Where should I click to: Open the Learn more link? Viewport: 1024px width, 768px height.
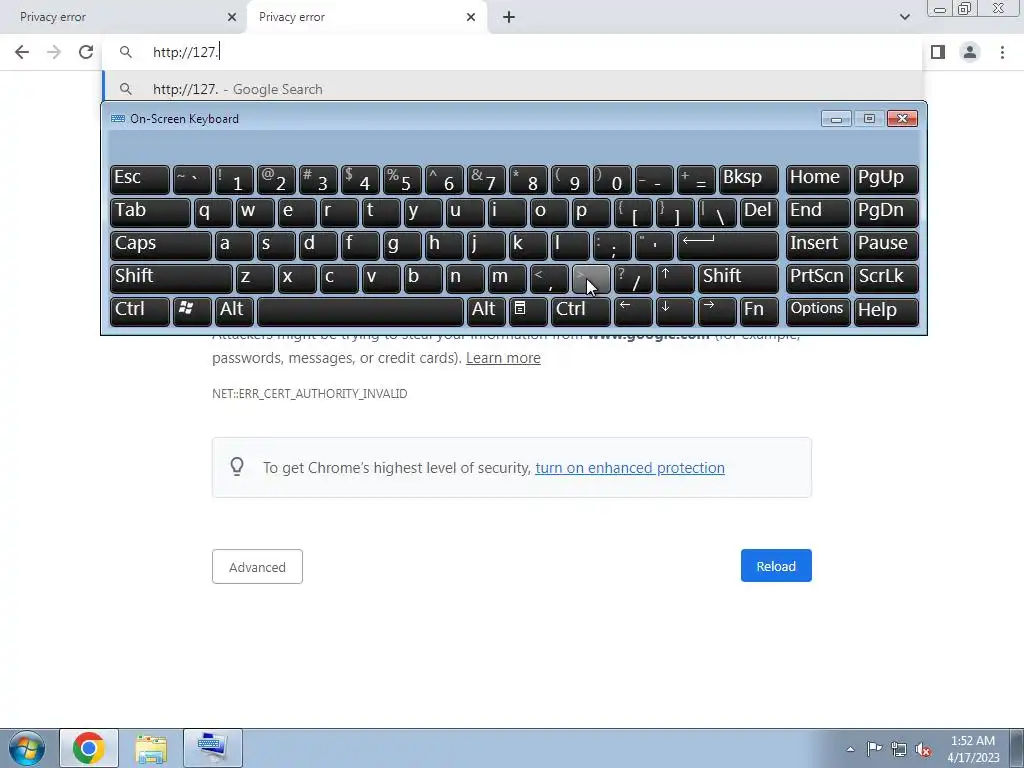pyautogui.click(x=503, y=358)
